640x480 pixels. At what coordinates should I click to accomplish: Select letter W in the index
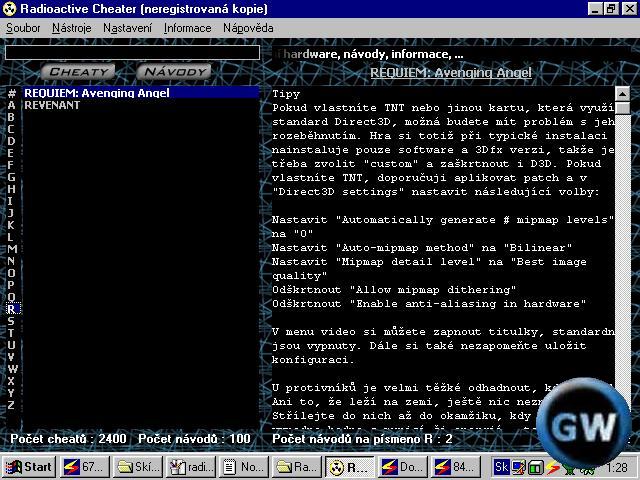12,369
